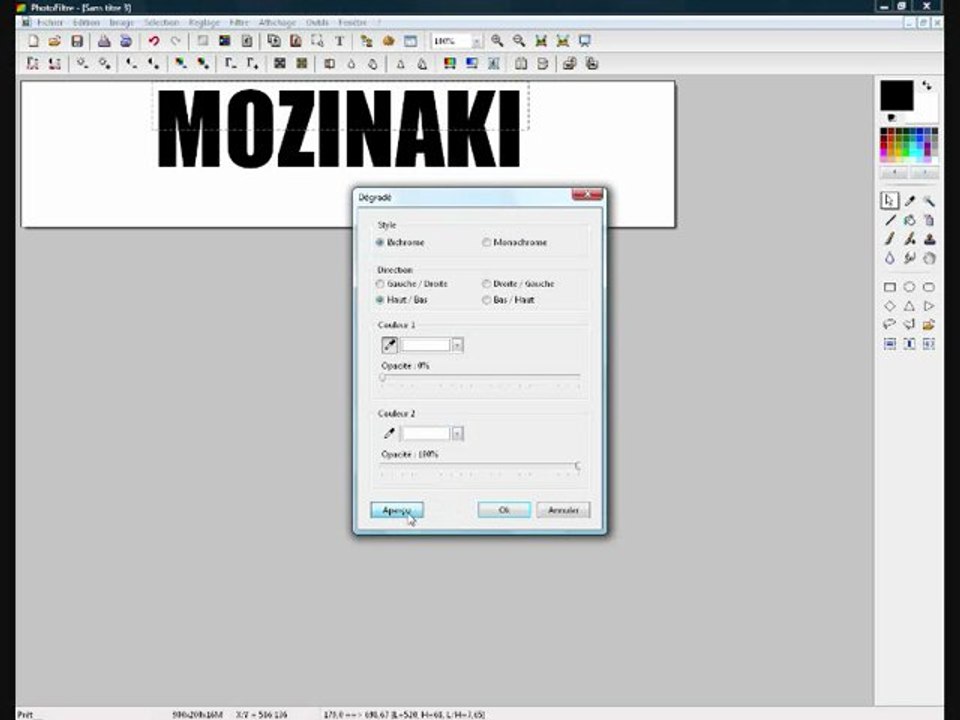Click the Zoom out magnifier icon
960x720 pixels.
click(x=519, y=41)
